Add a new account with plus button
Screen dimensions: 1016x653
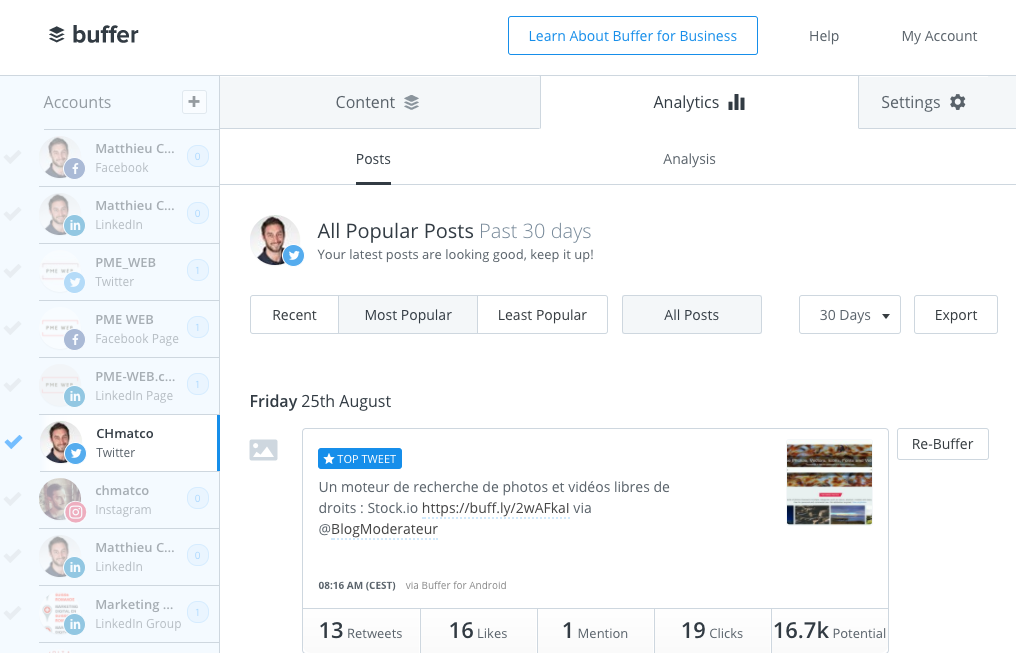[x=194, y=102]
